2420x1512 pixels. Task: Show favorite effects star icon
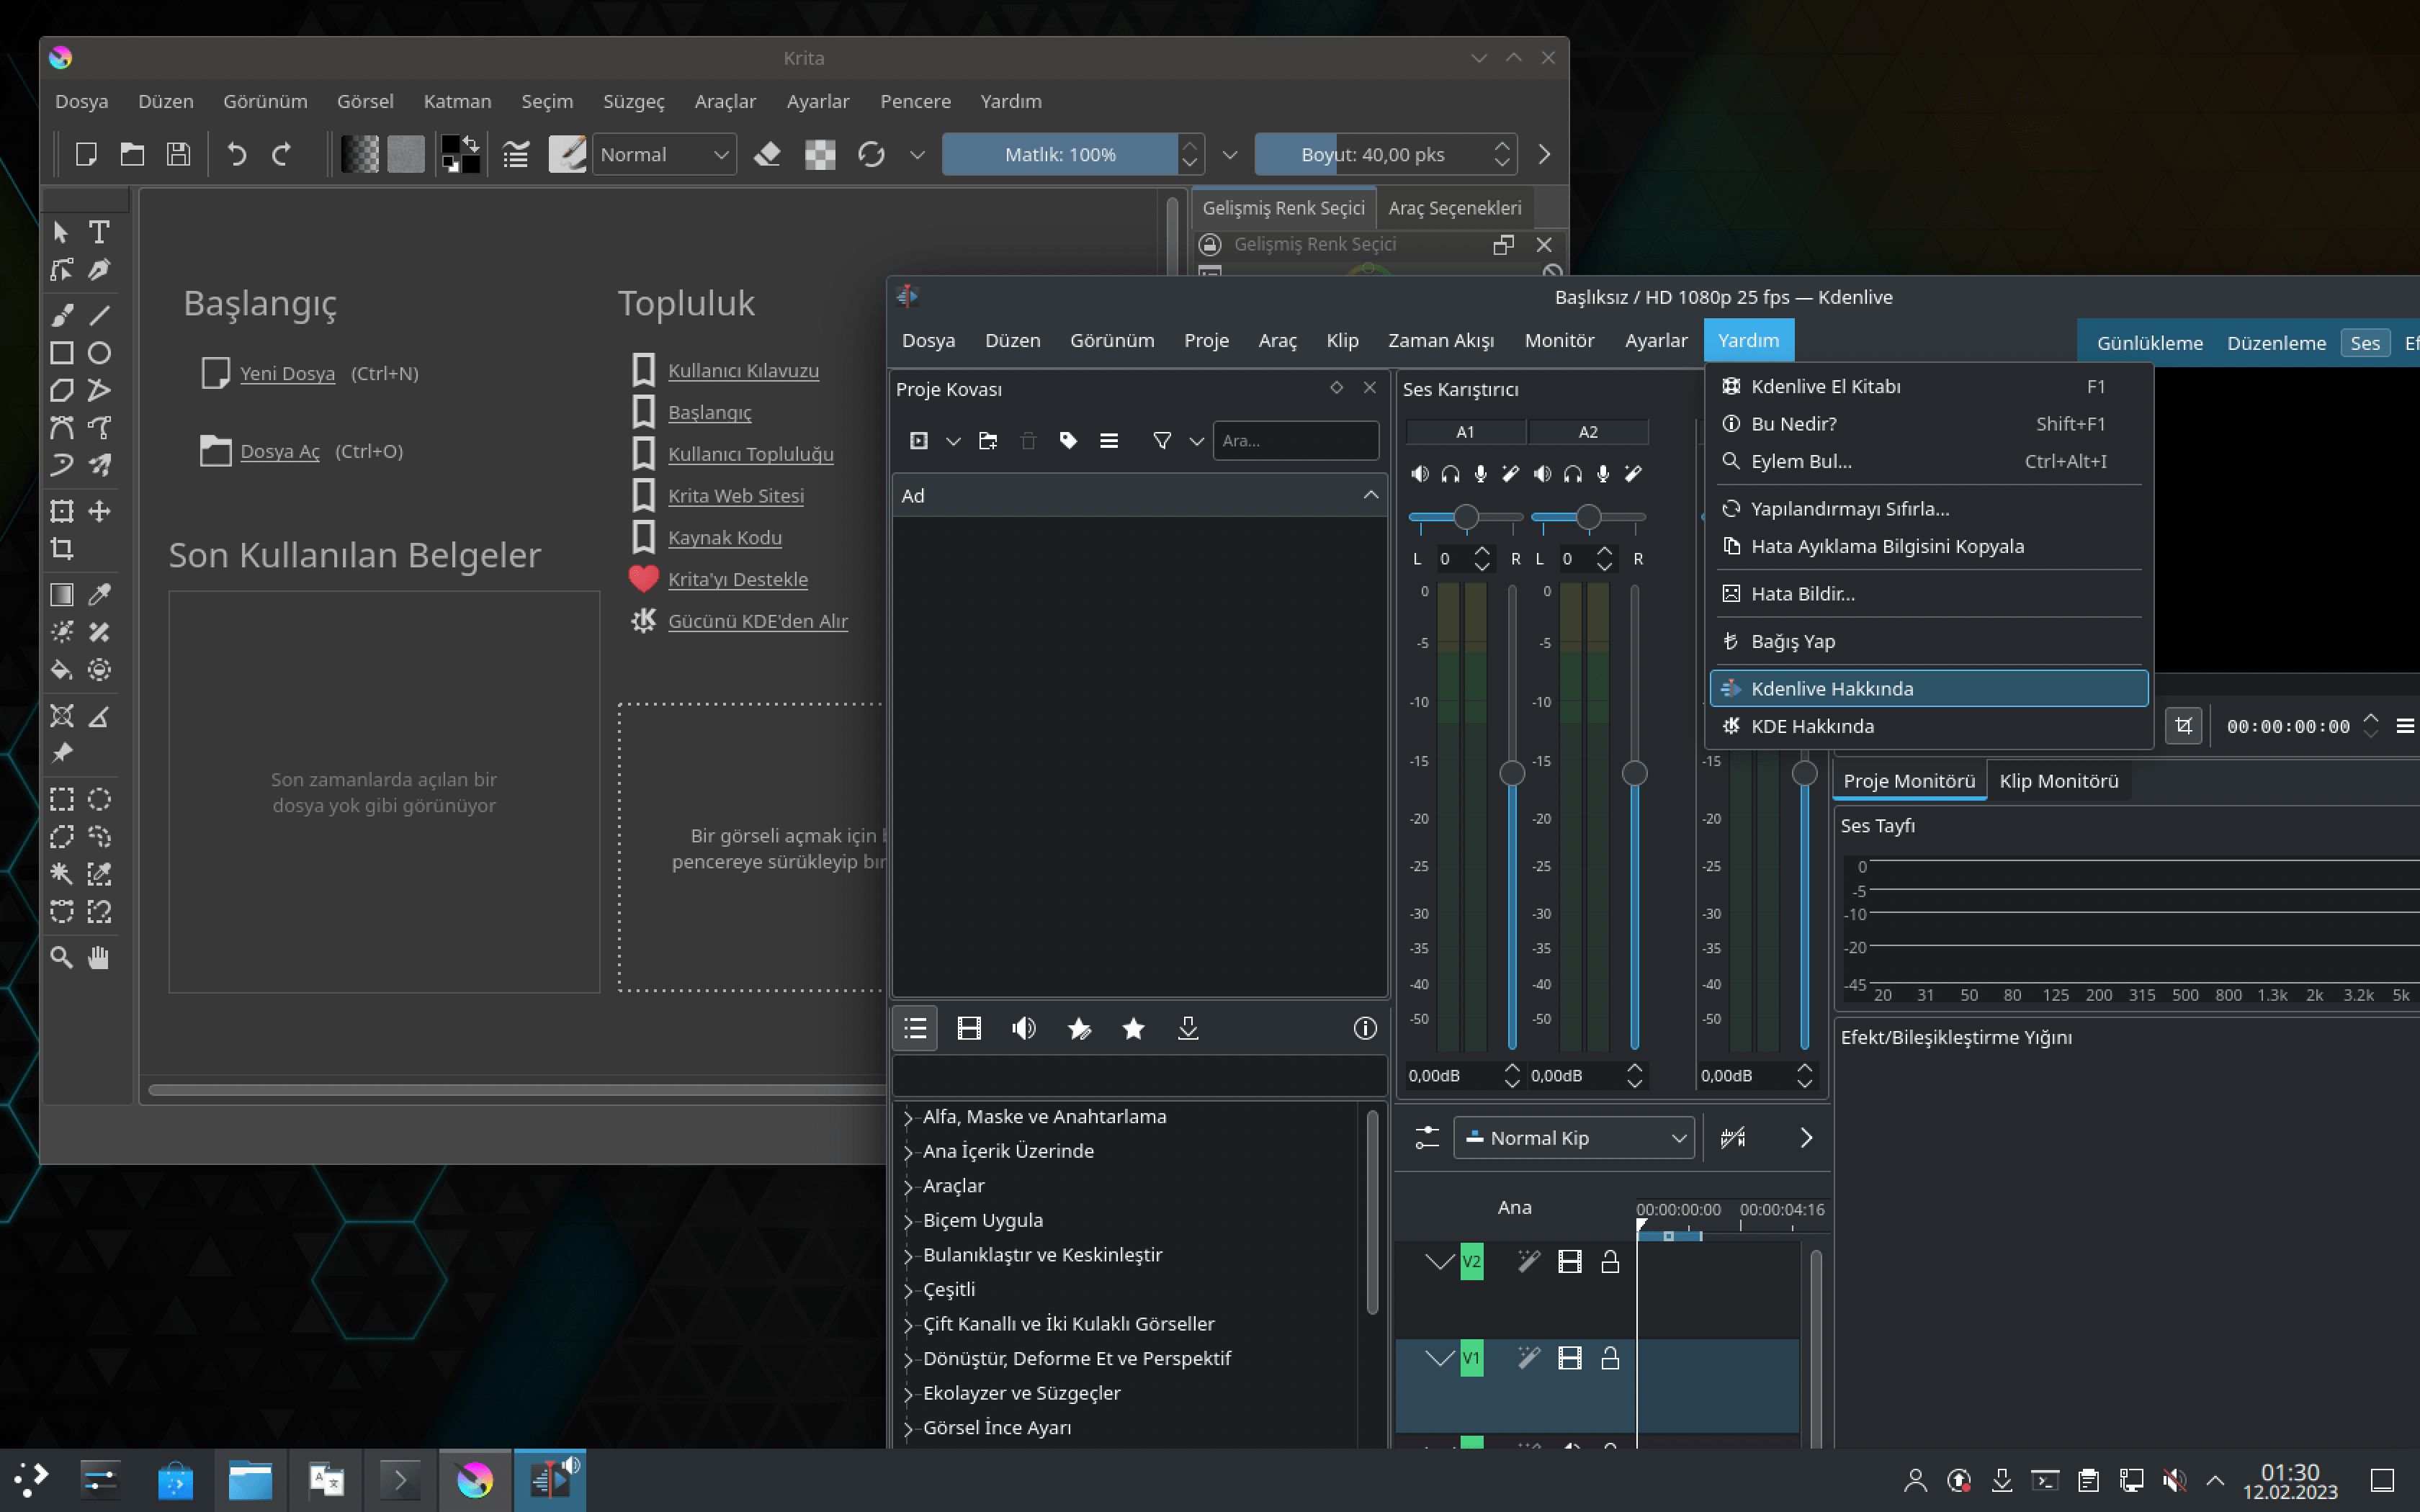tap(1133, 1028)
